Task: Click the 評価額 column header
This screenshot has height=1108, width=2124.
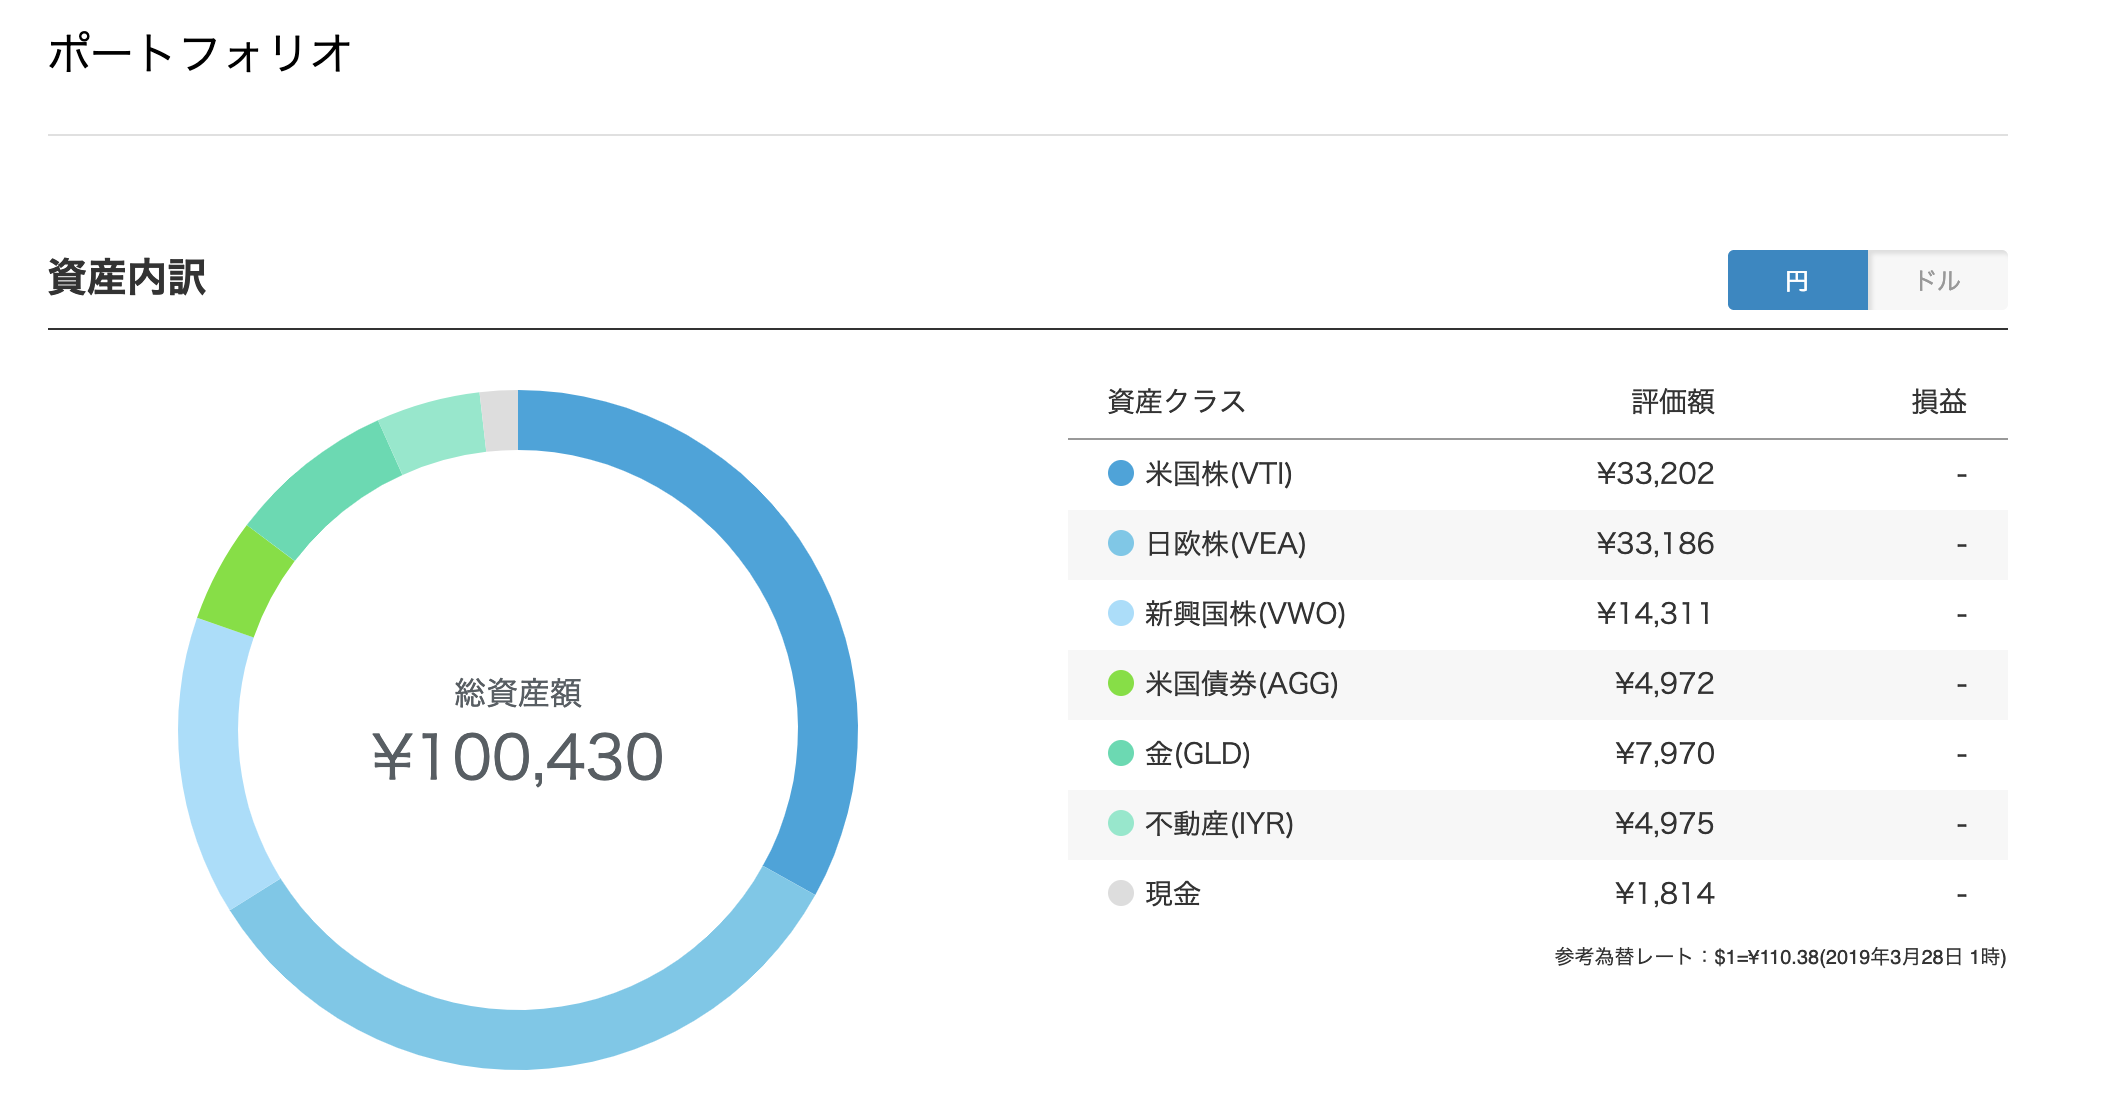Action: [x=1673, y=402]
